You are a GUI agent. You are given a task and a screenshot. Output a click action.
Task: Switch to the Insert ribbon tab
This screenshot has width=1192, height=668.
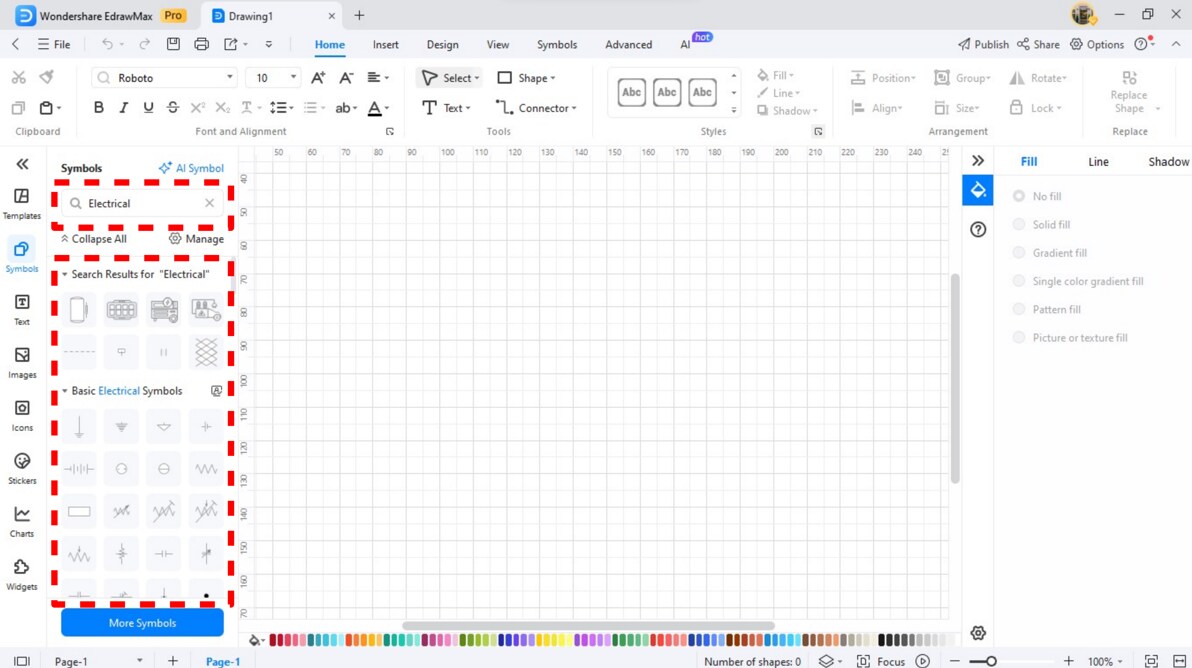pos(385,44)
